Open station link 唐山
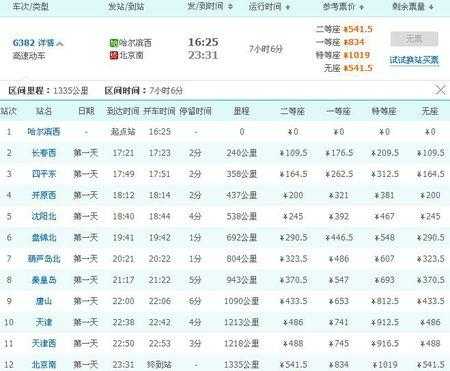Viewport: 450px width, 371px height. pyautogui.click(x=44, y=301)
